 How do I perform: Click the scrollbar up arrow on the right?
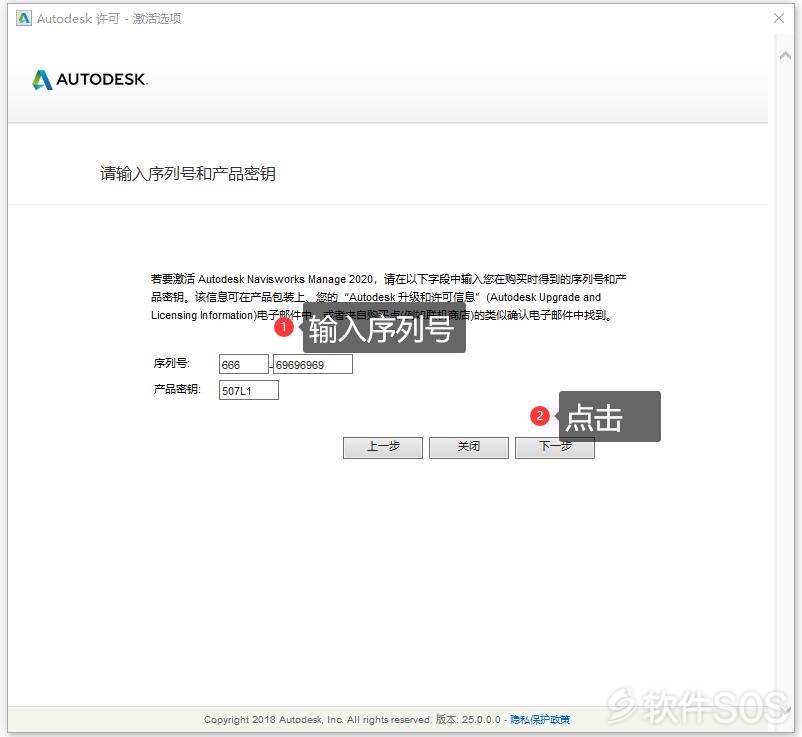pyautogui.click(x=785, y=56)
